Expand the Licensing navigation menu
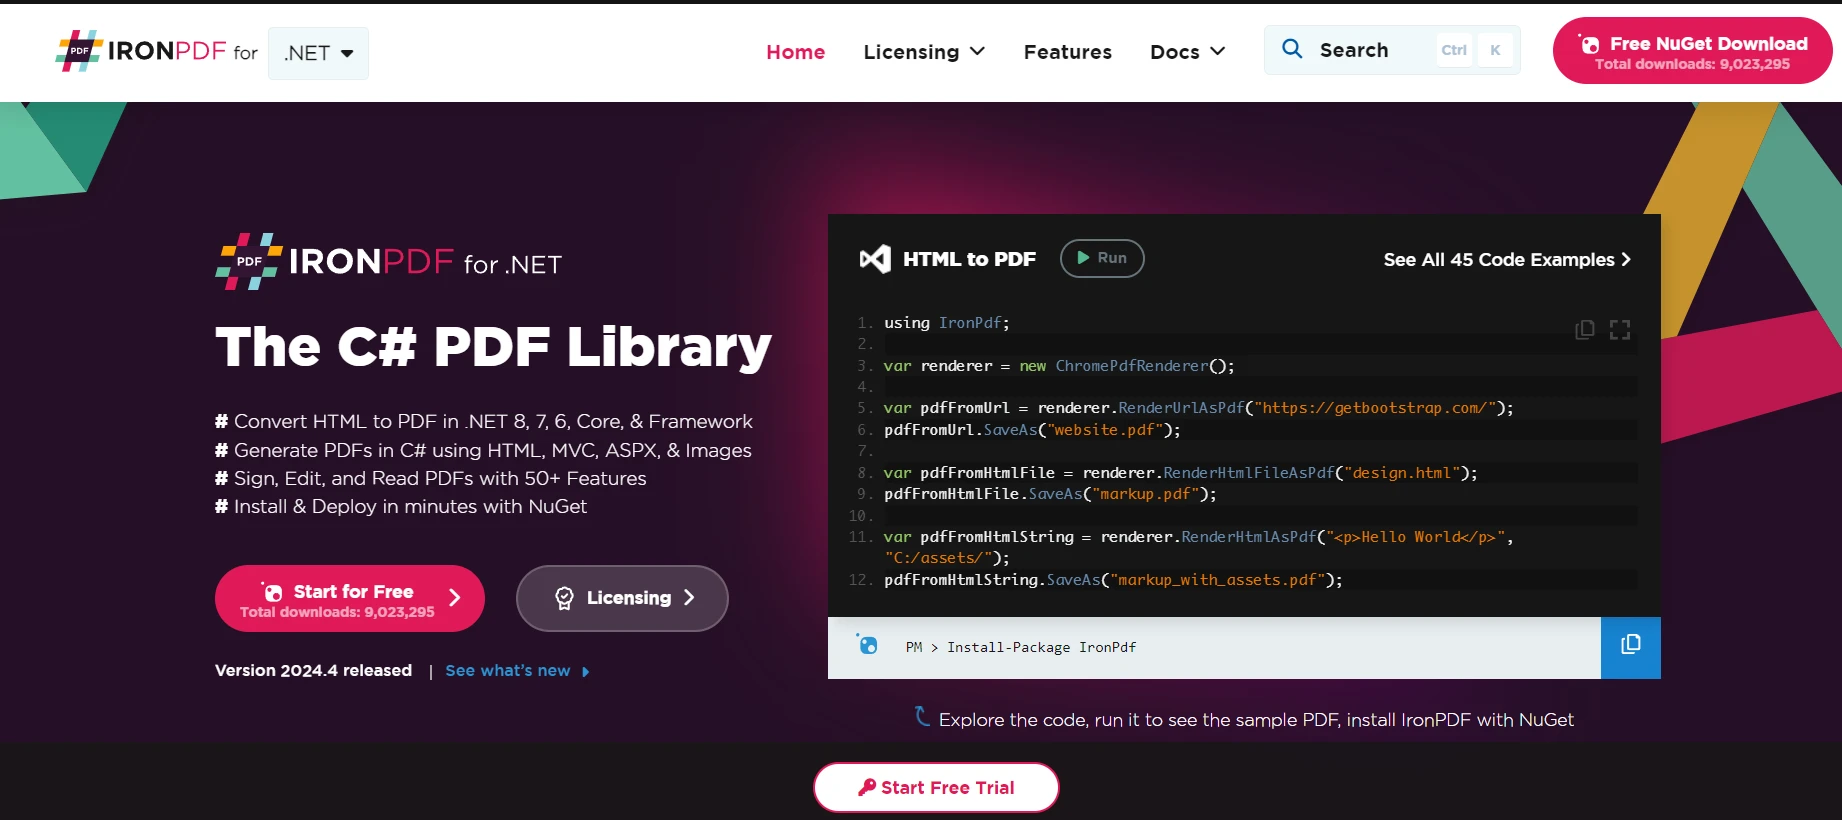Screen dimensions: 1842x820 tap(924, 52)
